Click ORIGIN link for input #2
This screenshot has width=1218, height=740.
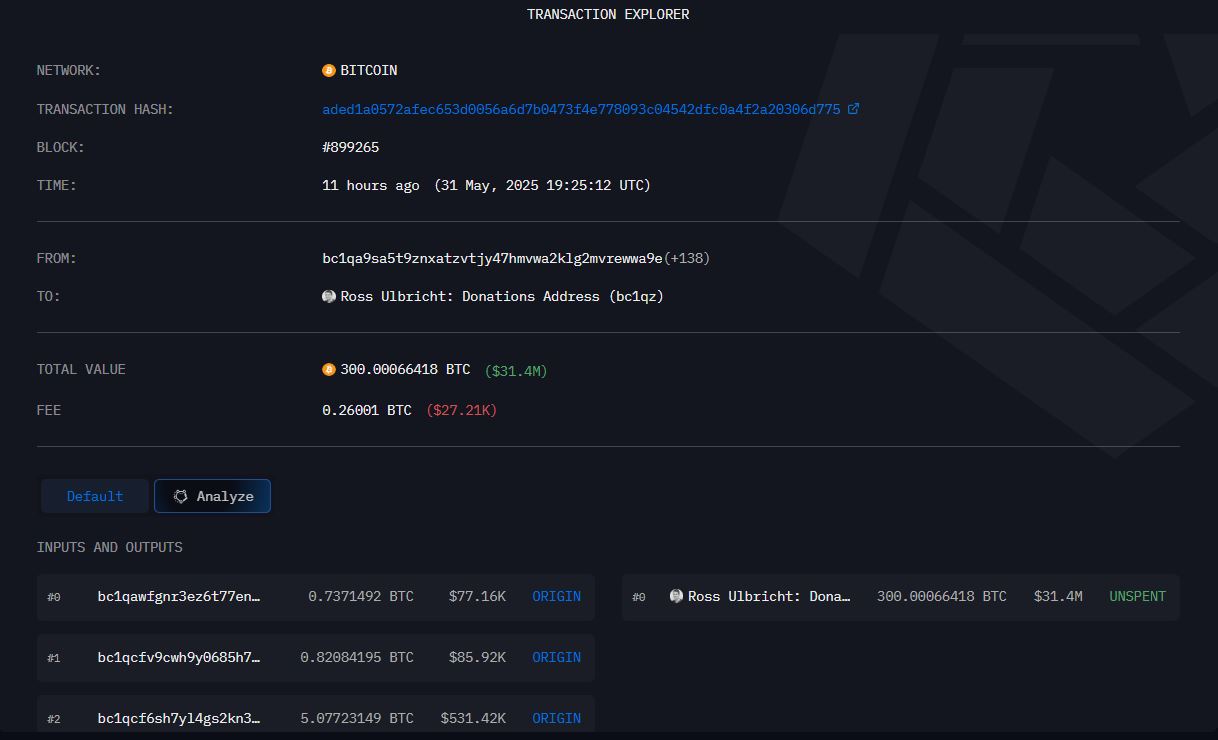(x=556, y=718)
